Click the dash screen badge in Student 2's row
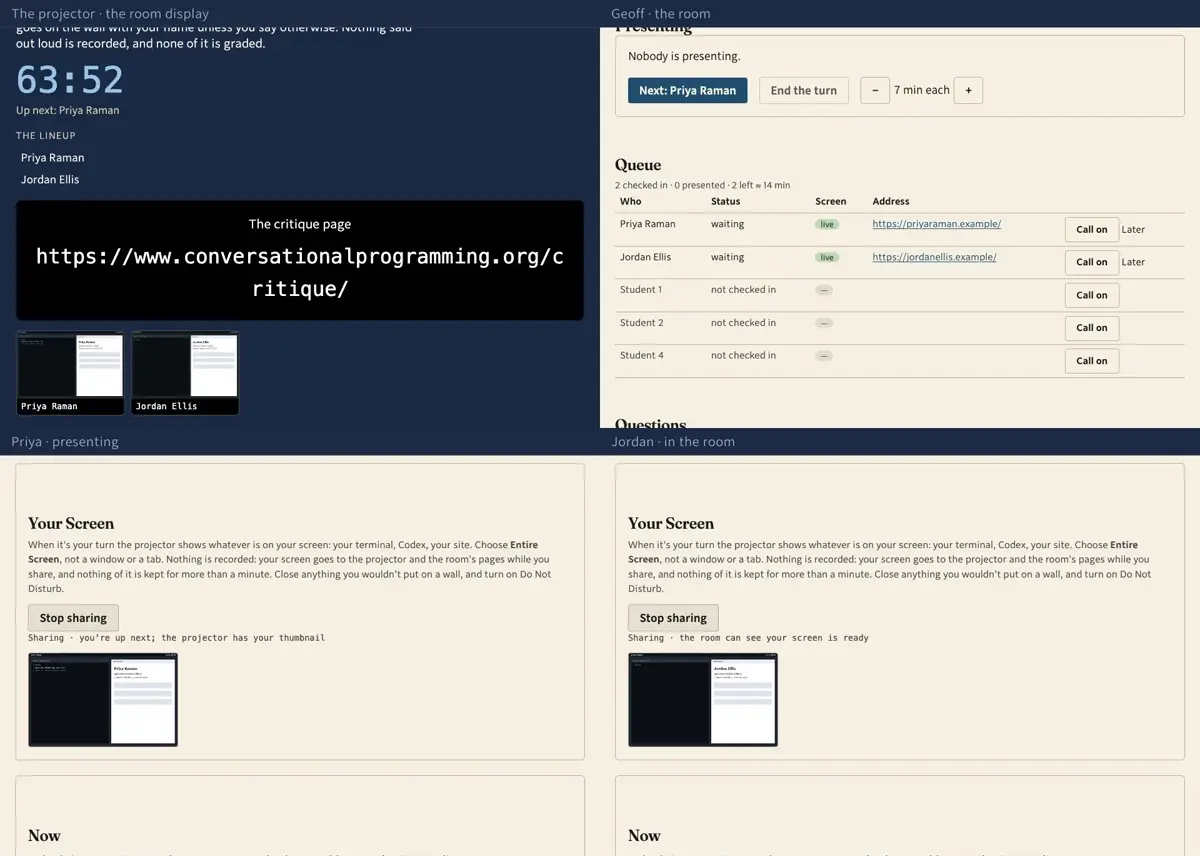Viewport: 1200px width, 856px height. [824, 323]
